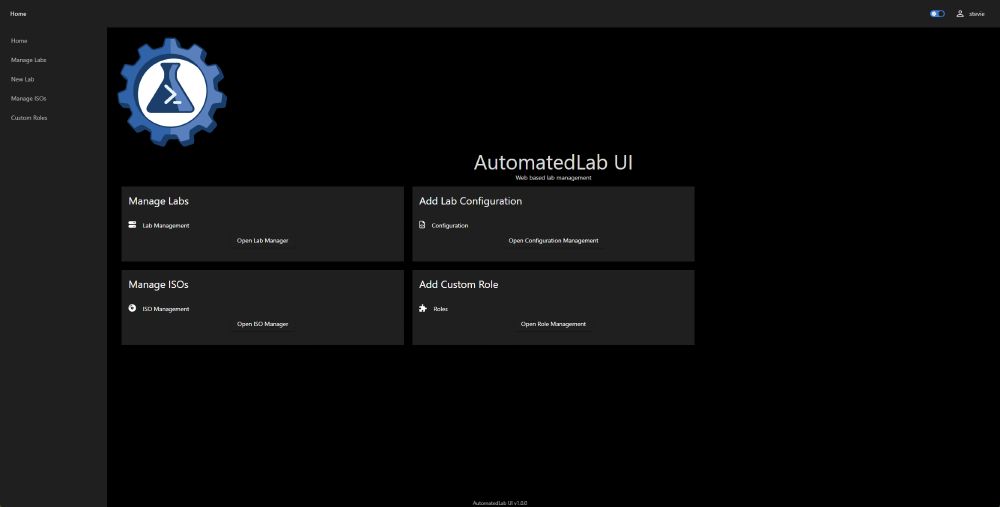Click the Open ISO Manager button

point(262,324)
